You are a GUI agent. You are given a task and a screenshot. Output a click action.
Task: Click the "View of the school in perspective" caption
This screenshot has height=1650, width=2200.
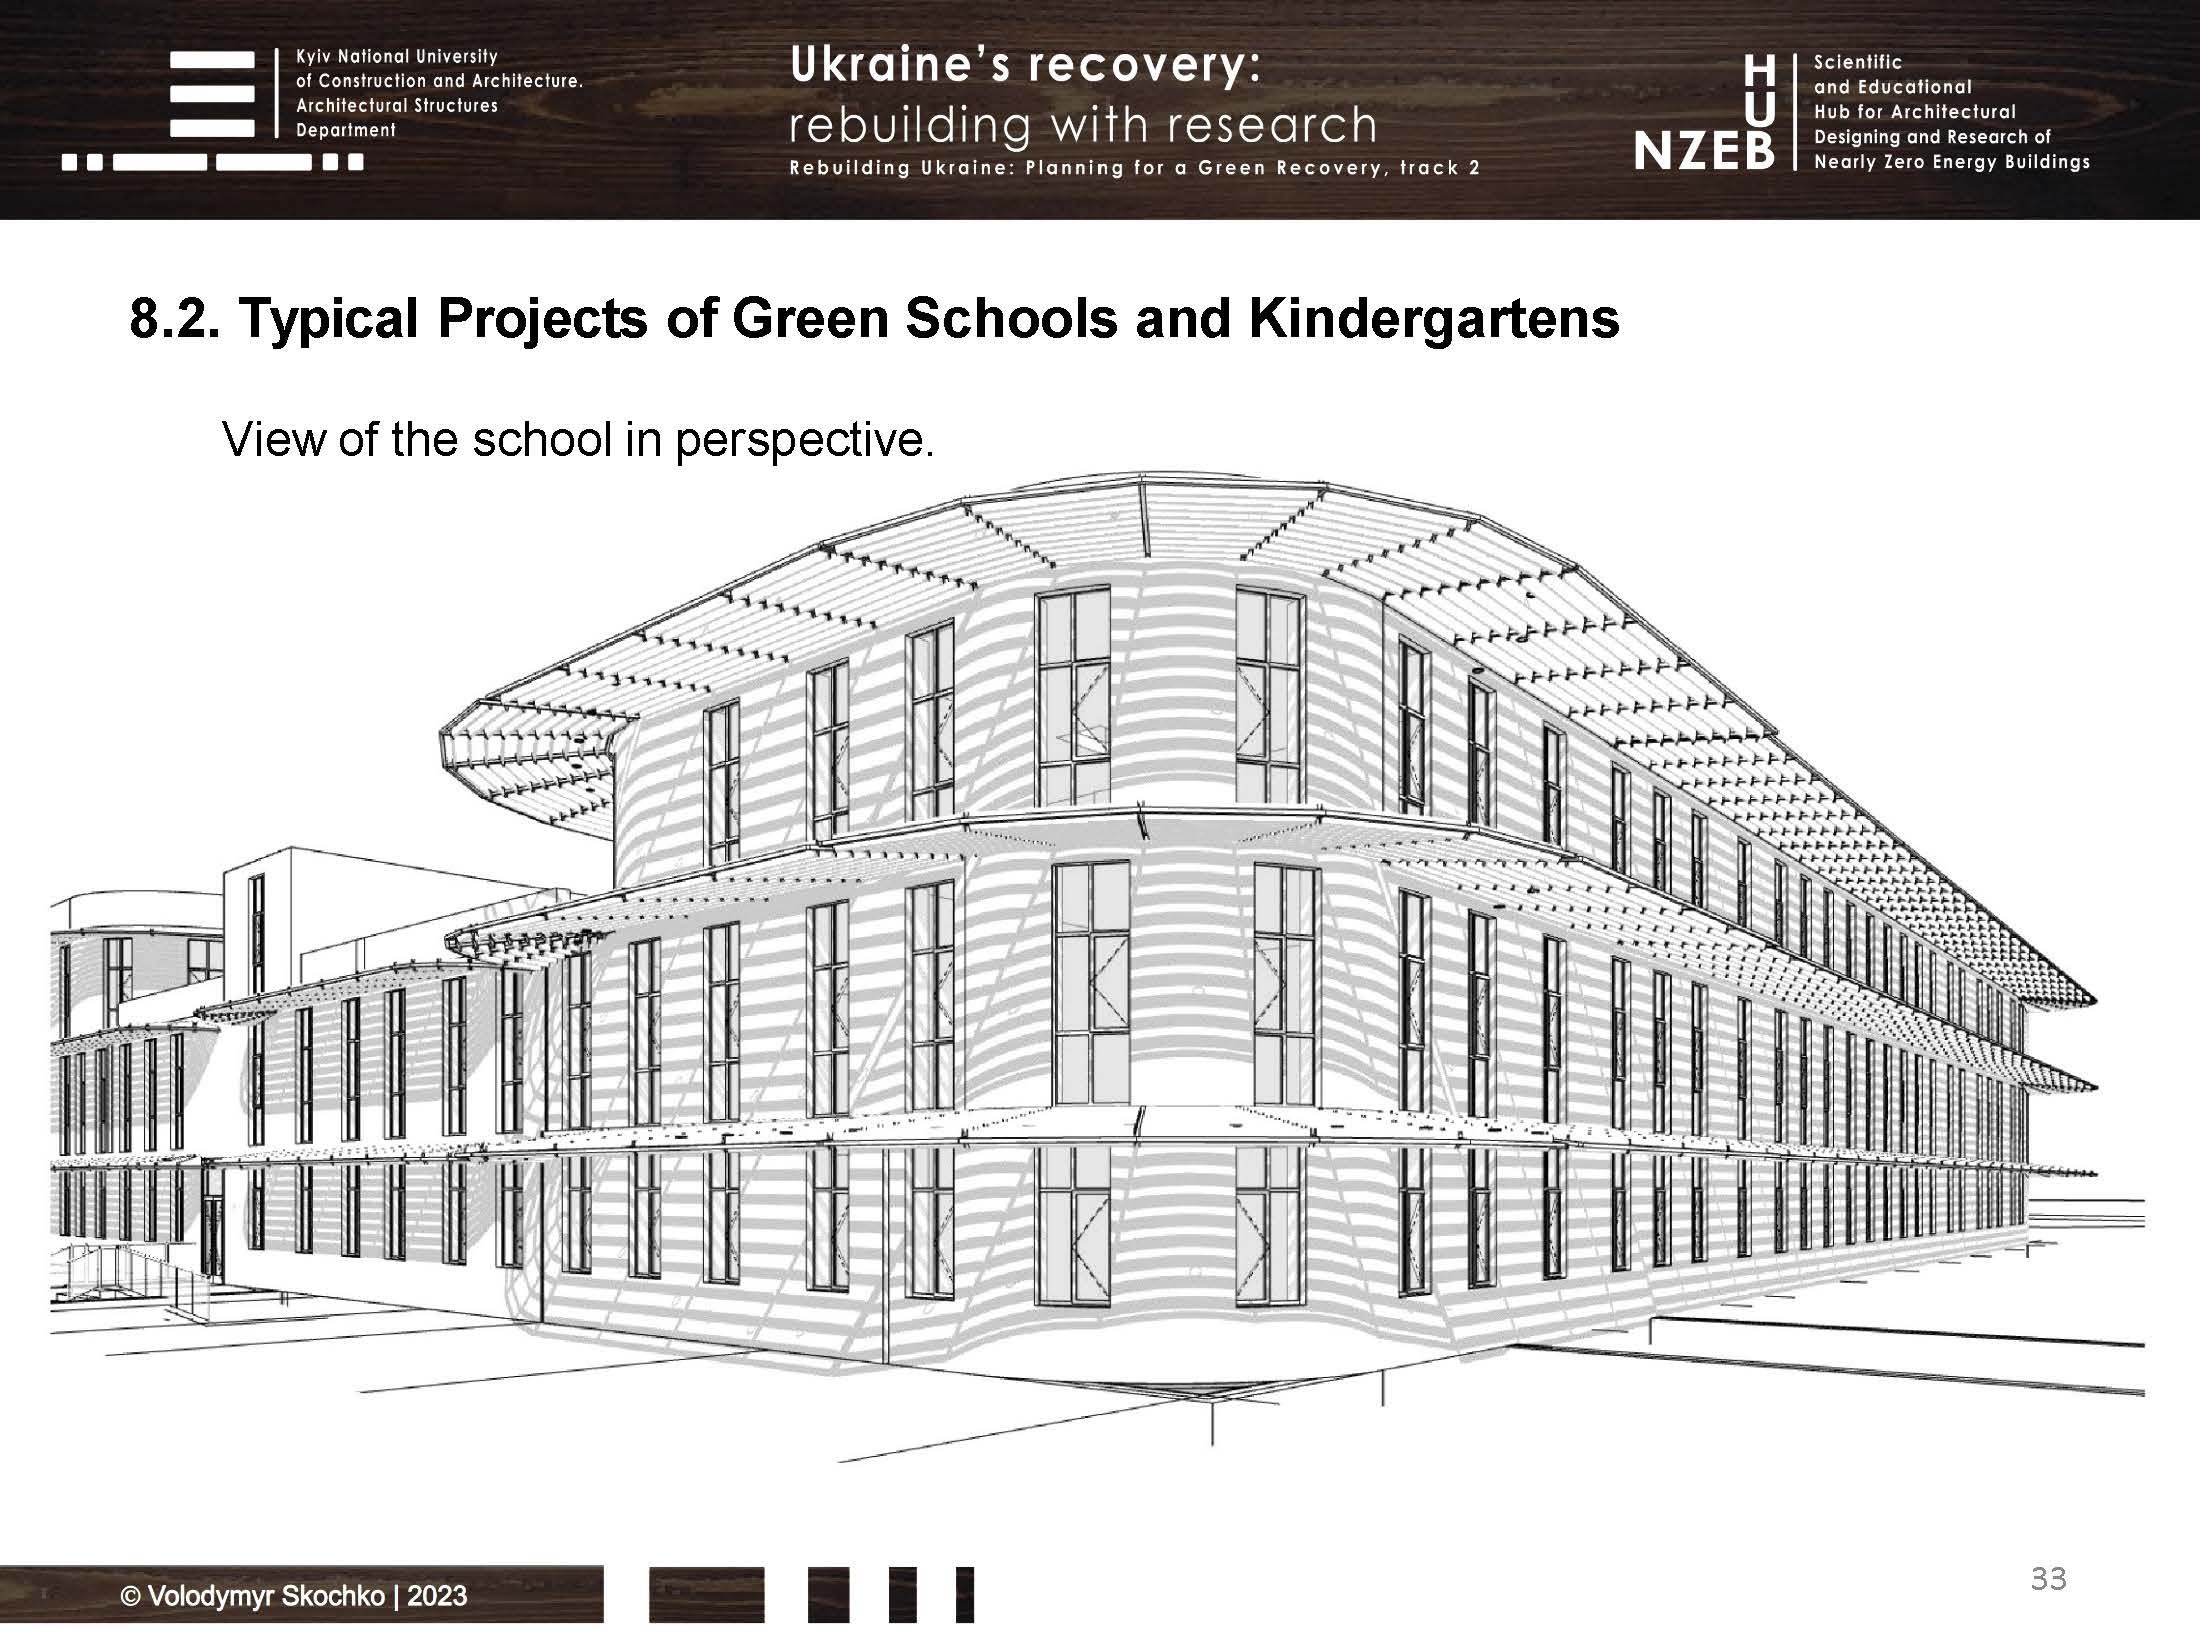[578, 439]
